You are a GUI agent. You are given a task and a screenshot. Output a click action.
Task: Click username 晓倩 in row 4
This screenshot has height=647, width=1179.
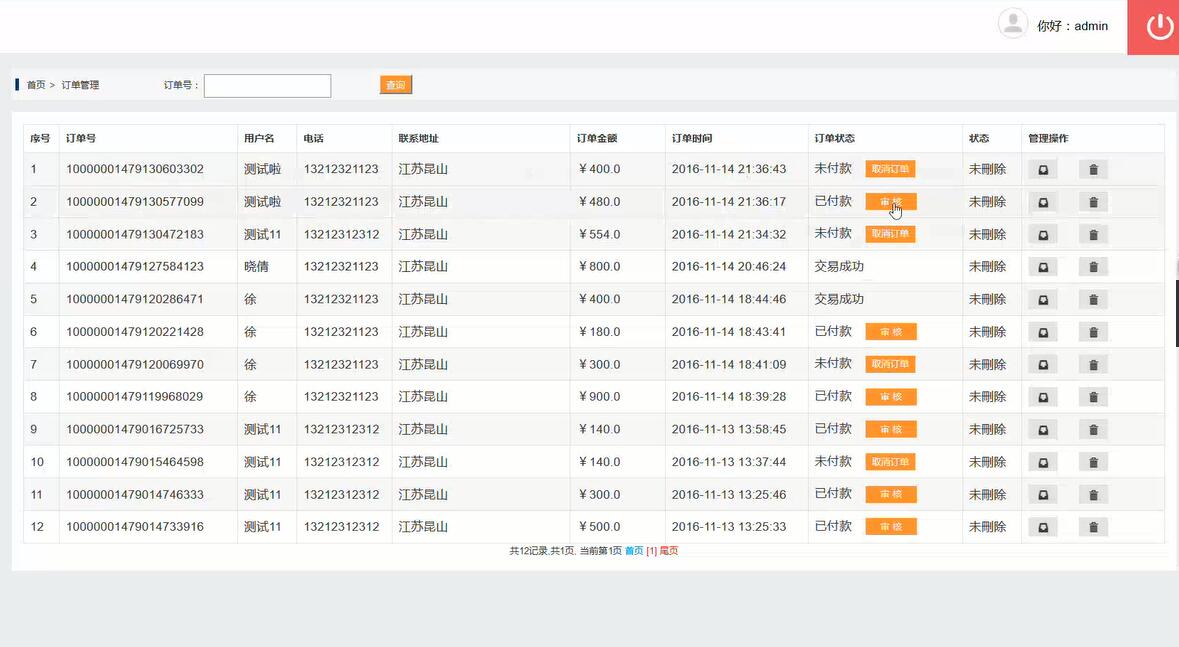pyautogui.click(x=256, y=266)
